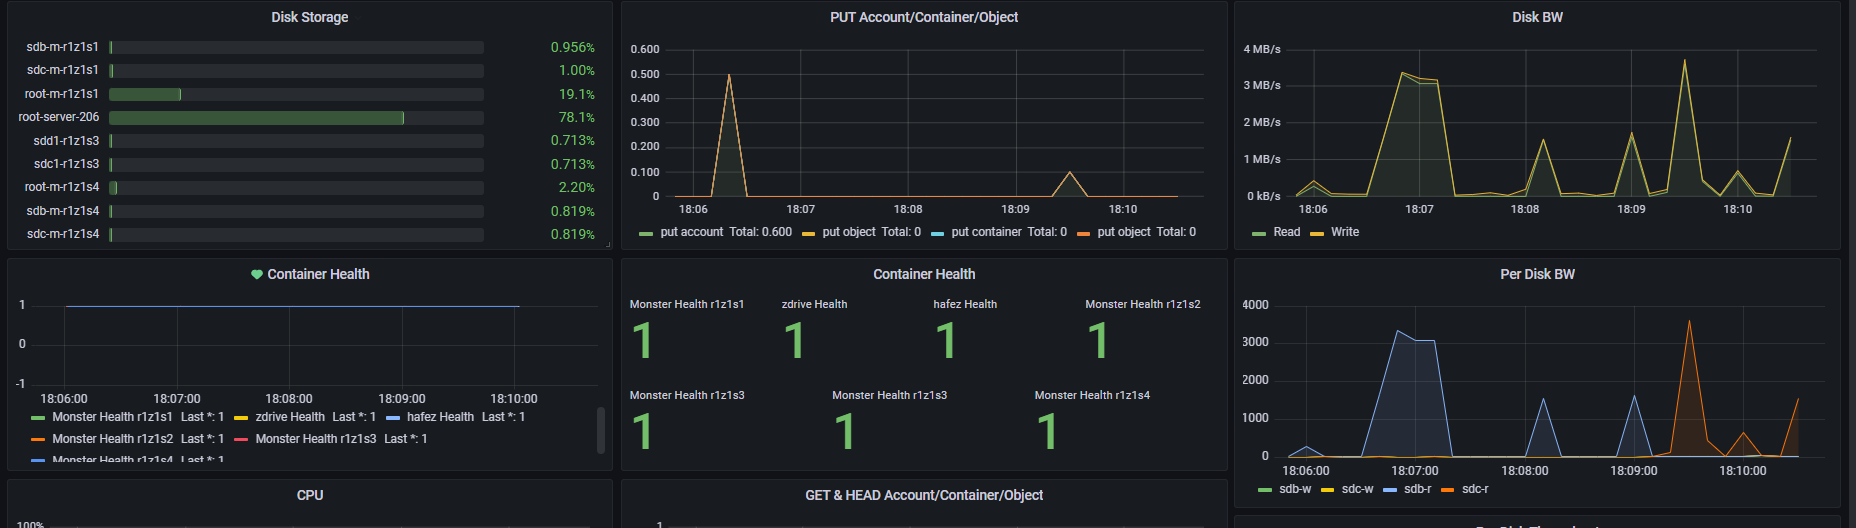The image size is (1856, 528).
Task: Expand the Per Disk BW panel title menu
Action: pos(1537,274)
